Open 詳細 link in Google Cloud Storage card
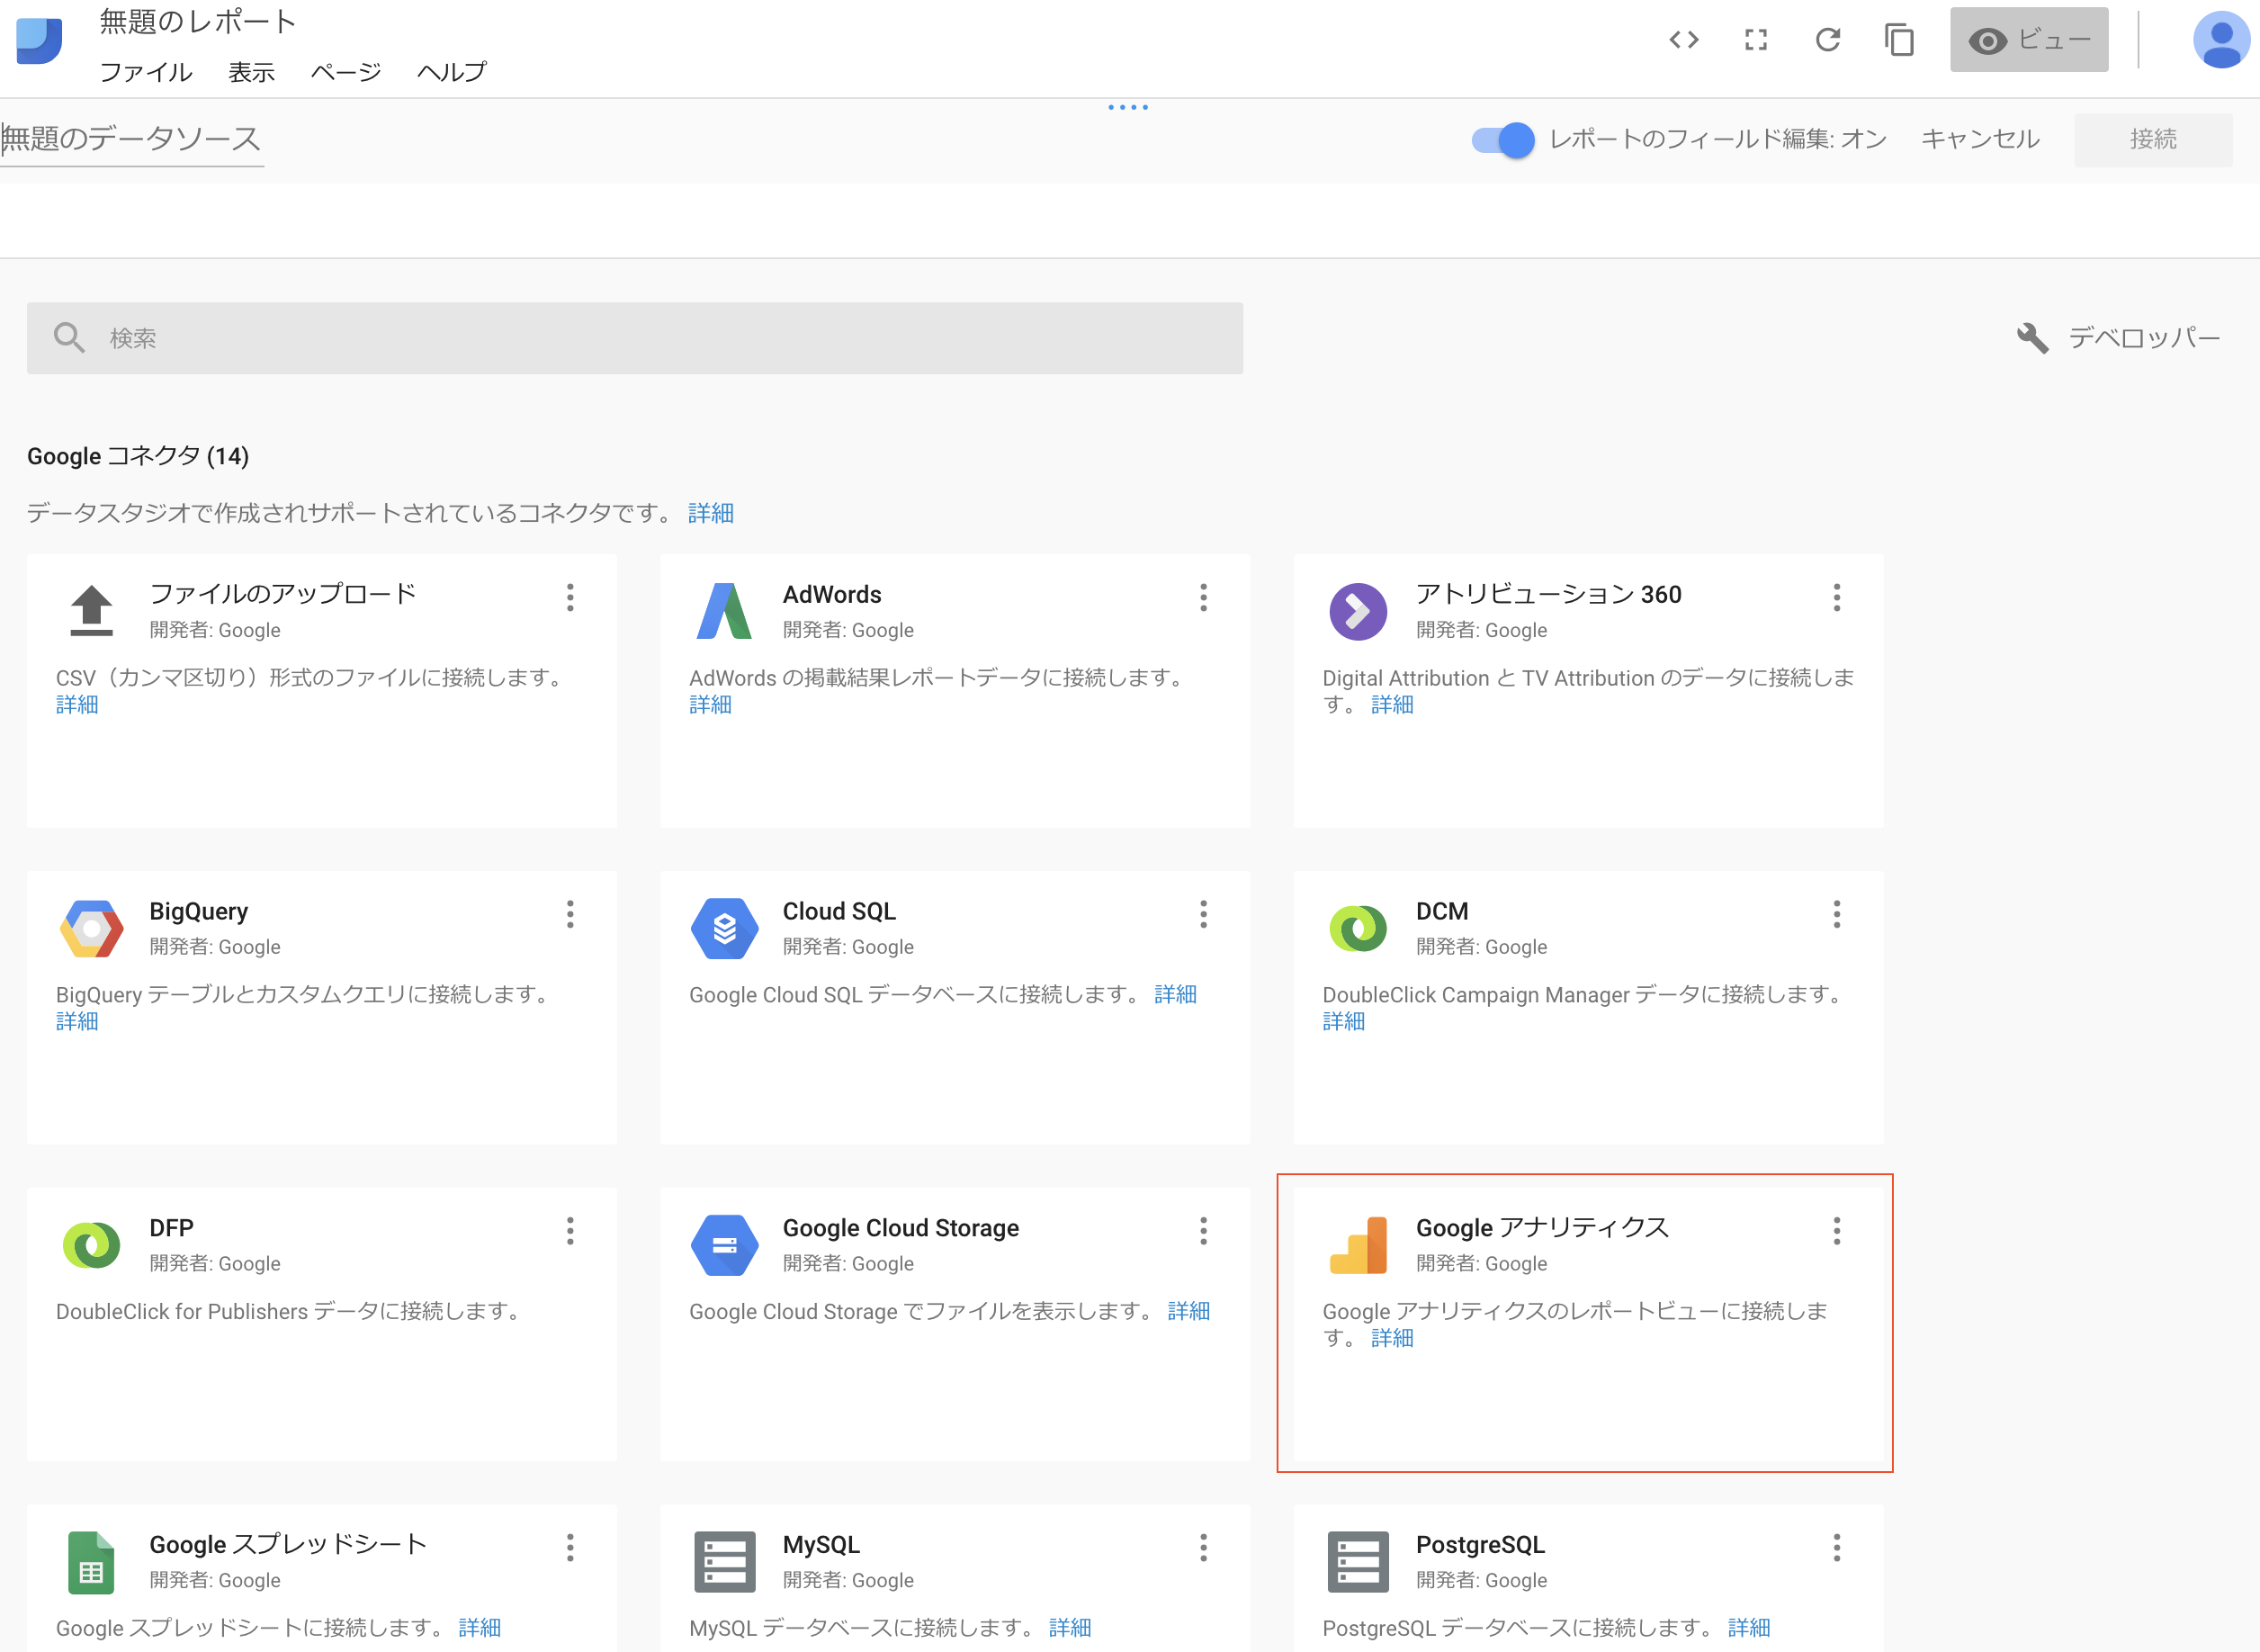Screen dimensions: 2260x1652 tap(1188, 1311)
